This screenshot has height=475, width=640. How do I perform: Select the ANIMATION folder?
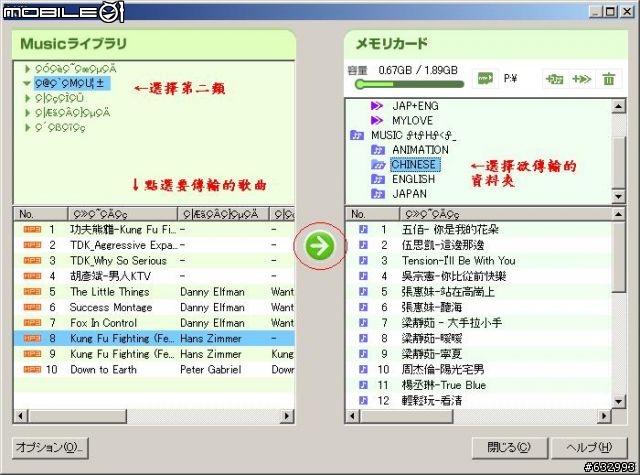(420, 150)
